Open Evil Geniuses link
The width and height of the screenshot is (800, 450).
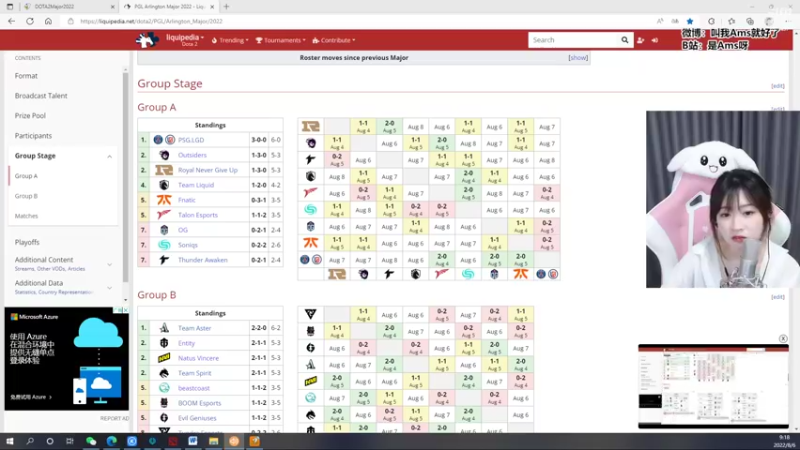pyautogui.click(x=197, y=418)
